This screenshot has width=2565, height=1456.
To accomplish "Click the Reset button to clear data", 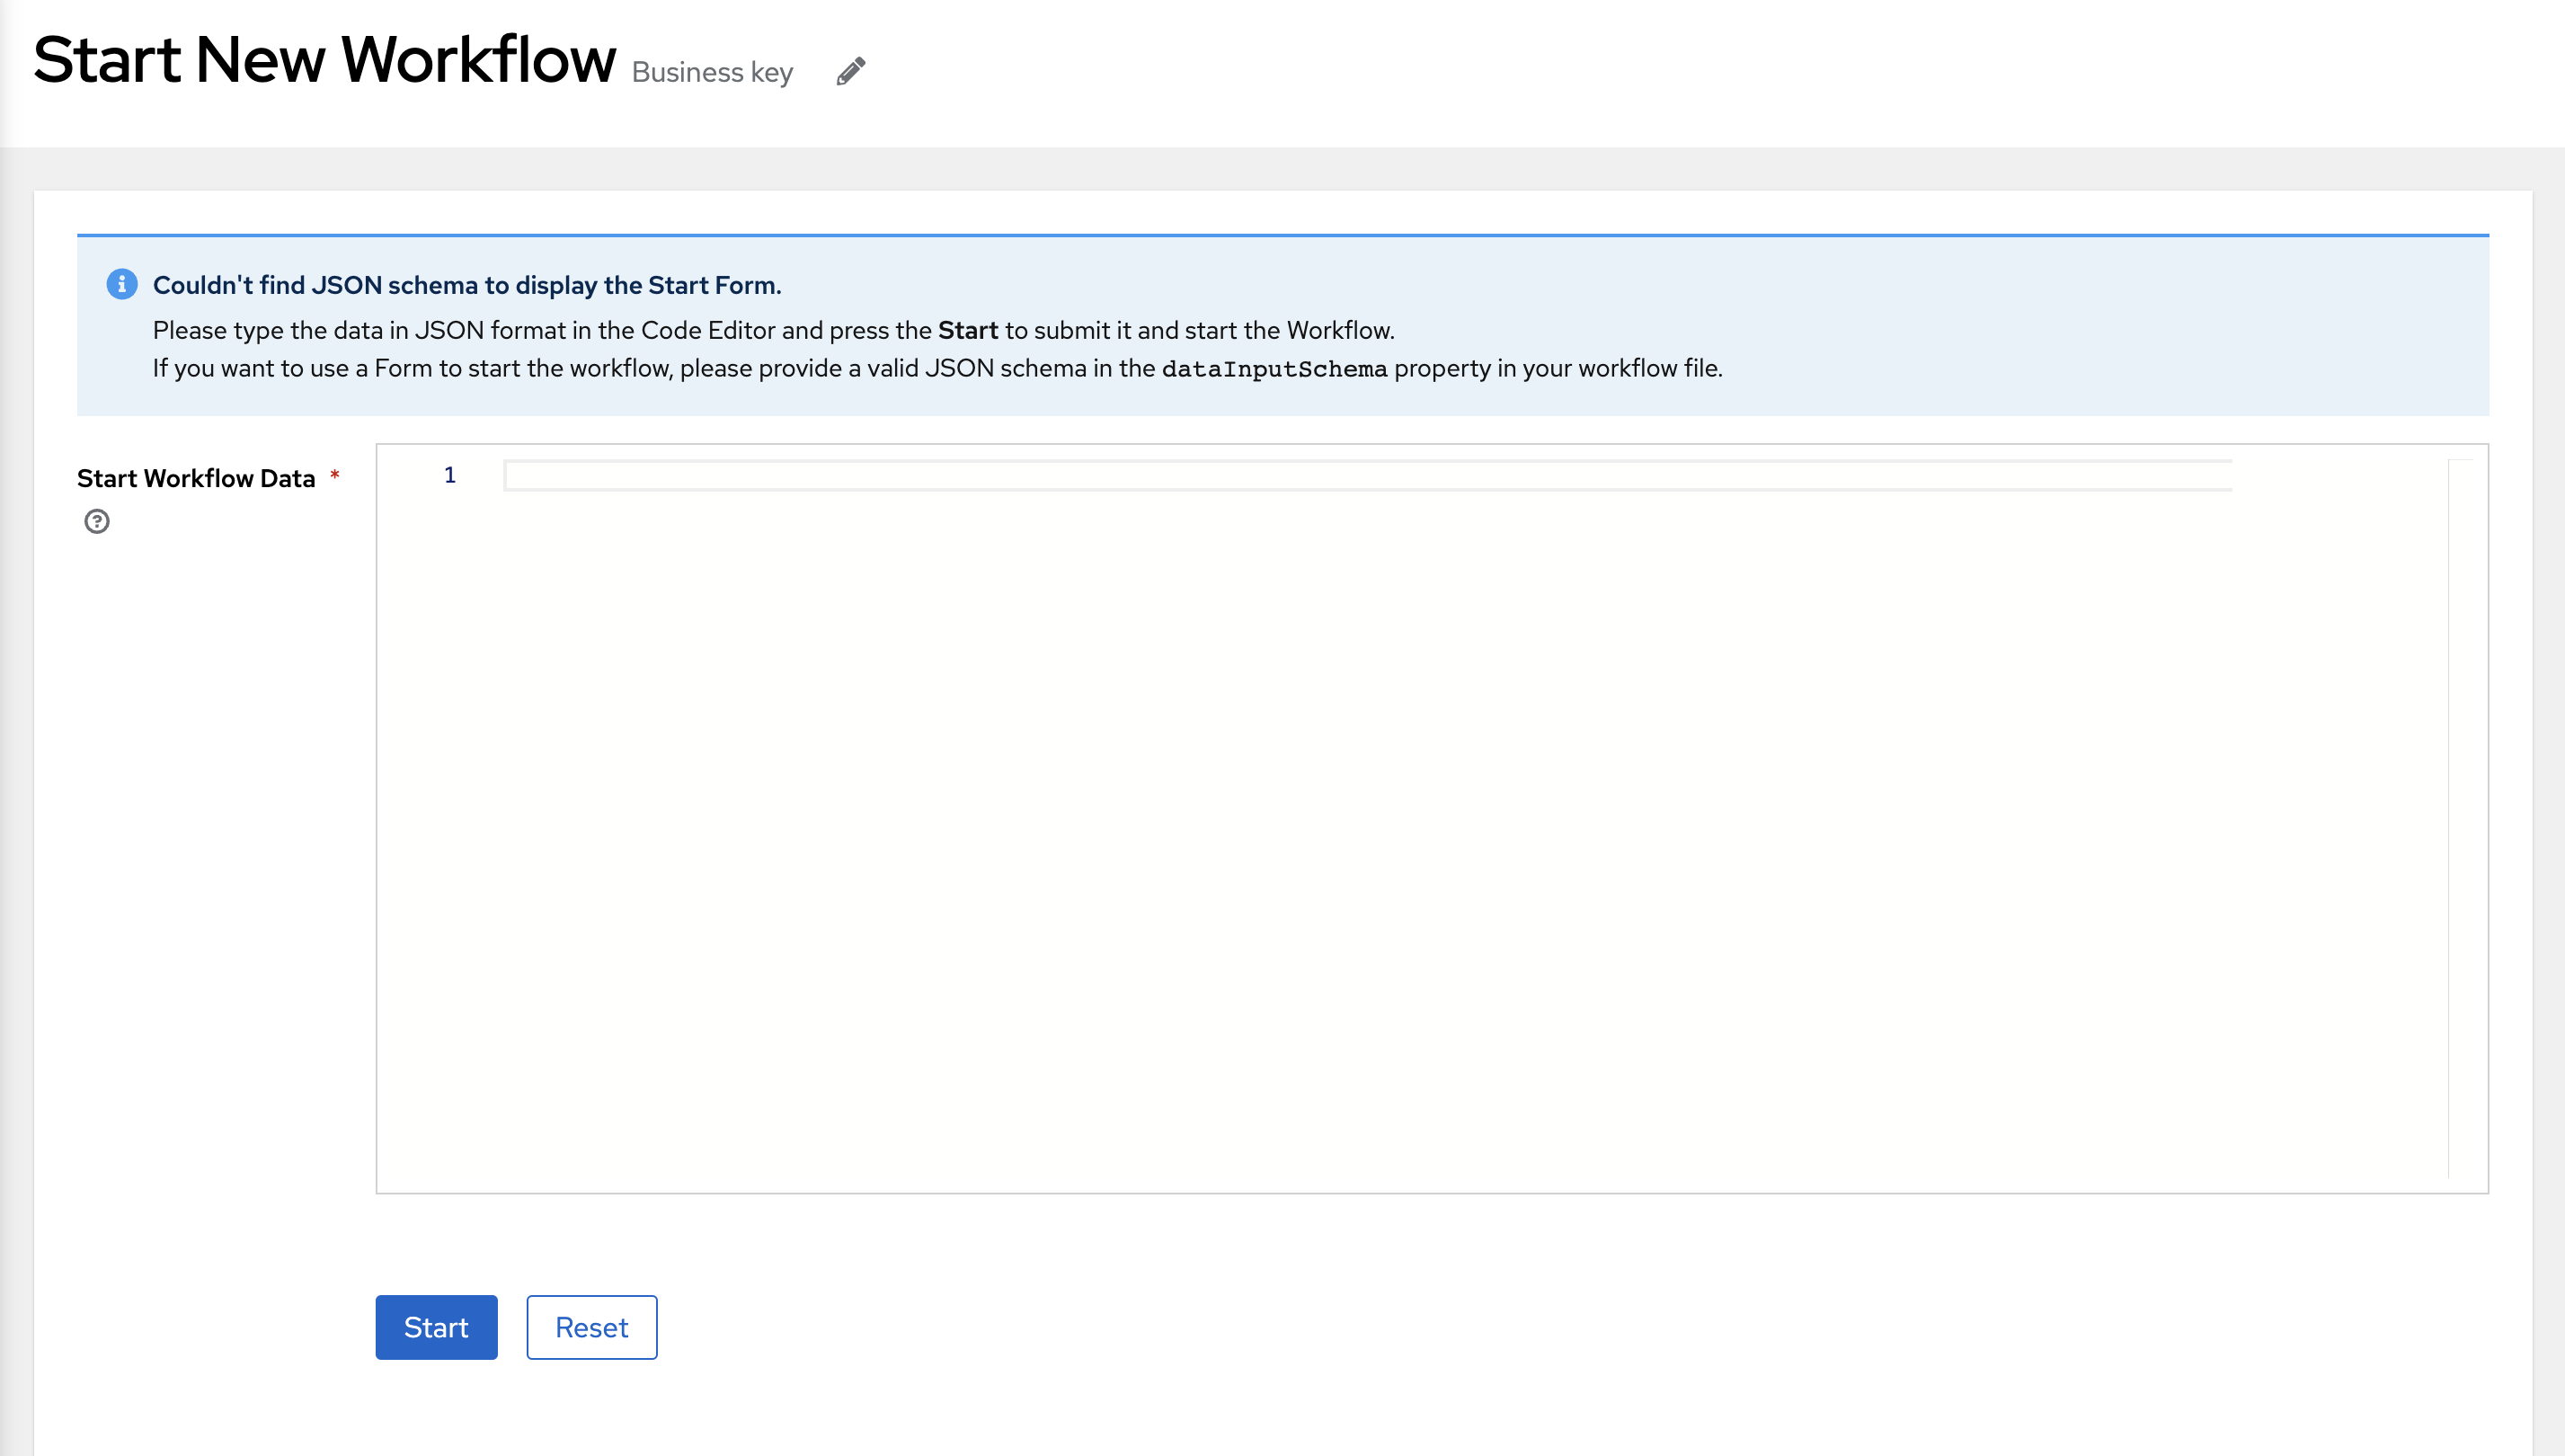I will [x=590, y=1326].
